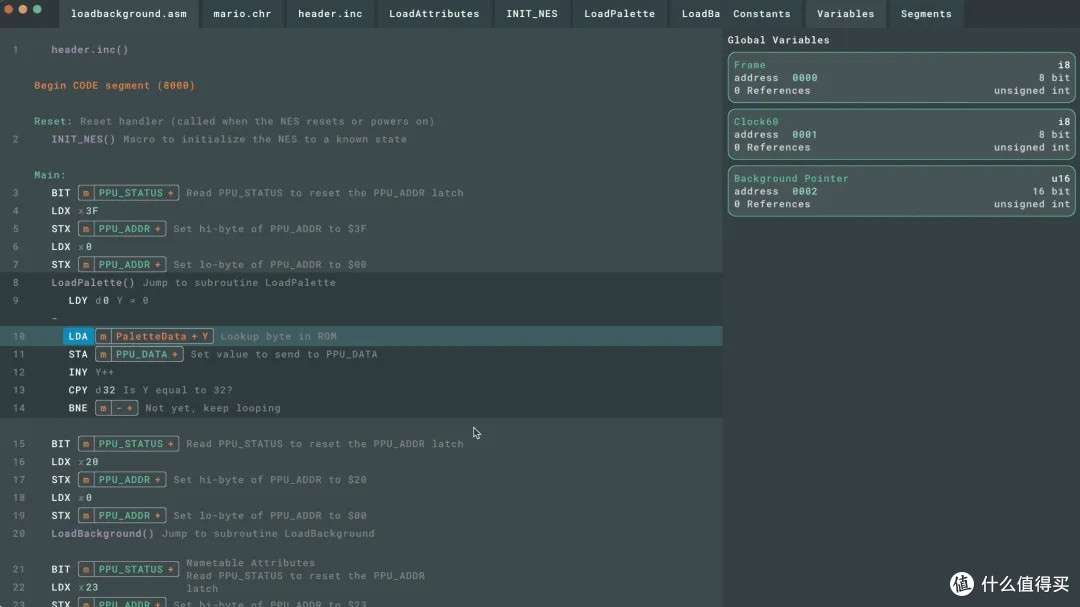
Task: Click the Reset: label
Action: click(x=53, y=121)
